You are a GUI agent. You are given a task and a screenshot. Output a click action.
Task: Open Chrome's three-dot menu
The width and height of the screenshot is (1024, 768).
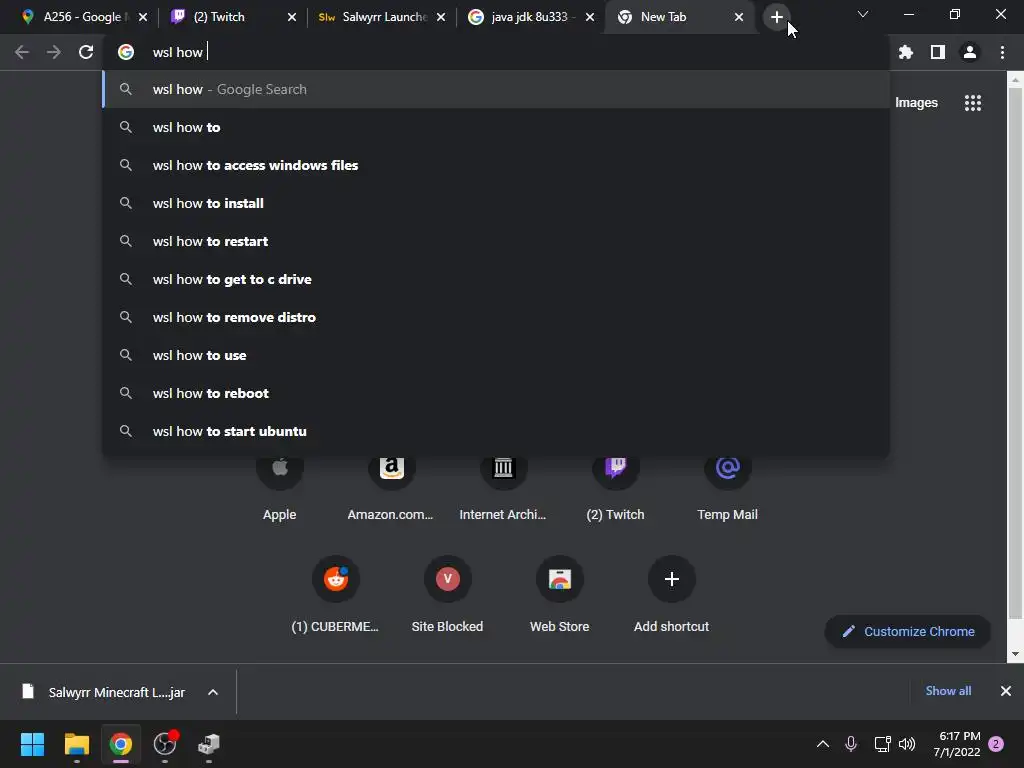click(1002, 52)
